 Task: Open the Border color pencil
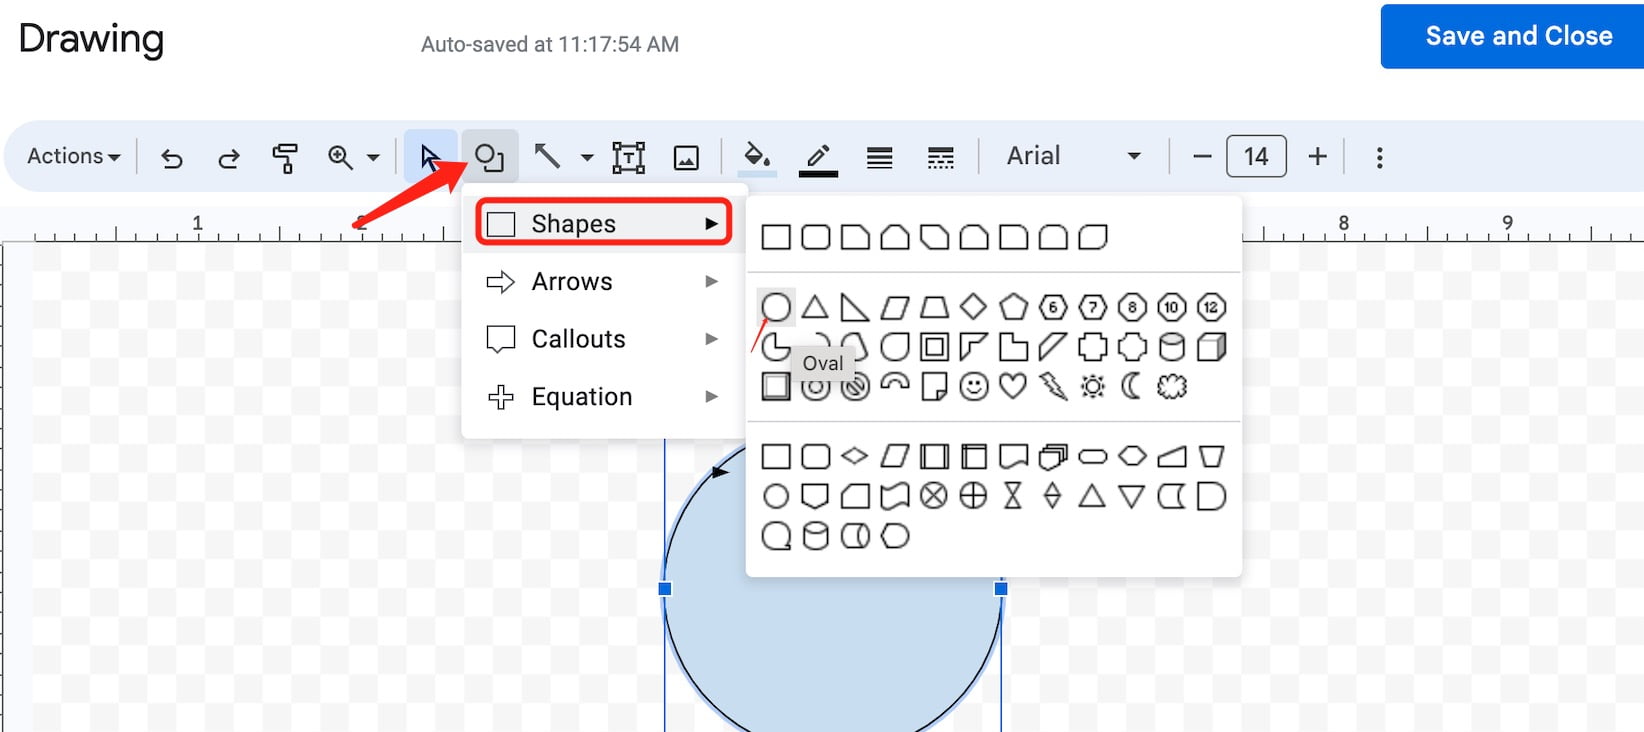(x=818, y=157)
